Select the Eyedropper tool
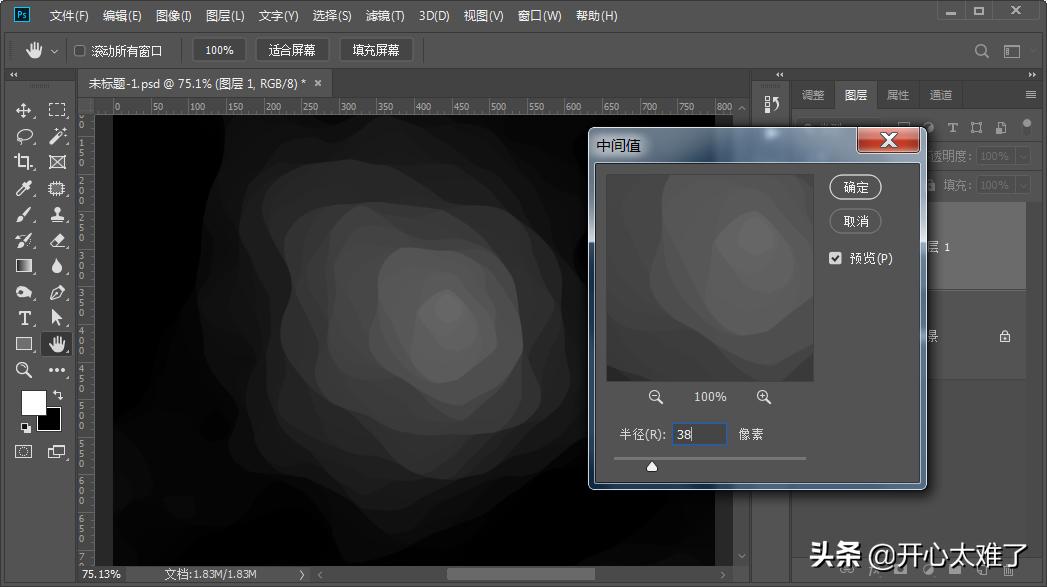 tap(24, 188)
